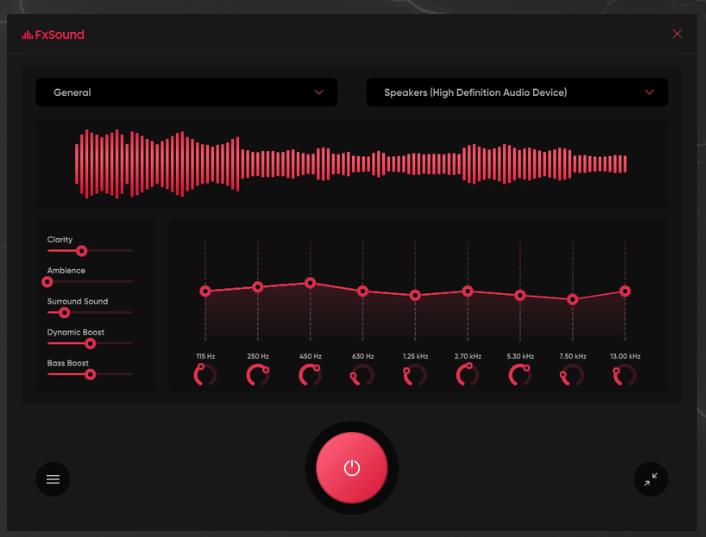706x537 pixels.
Task: Click the 5.30 kHz frequency knob
Action: click(x=520, y=375)
